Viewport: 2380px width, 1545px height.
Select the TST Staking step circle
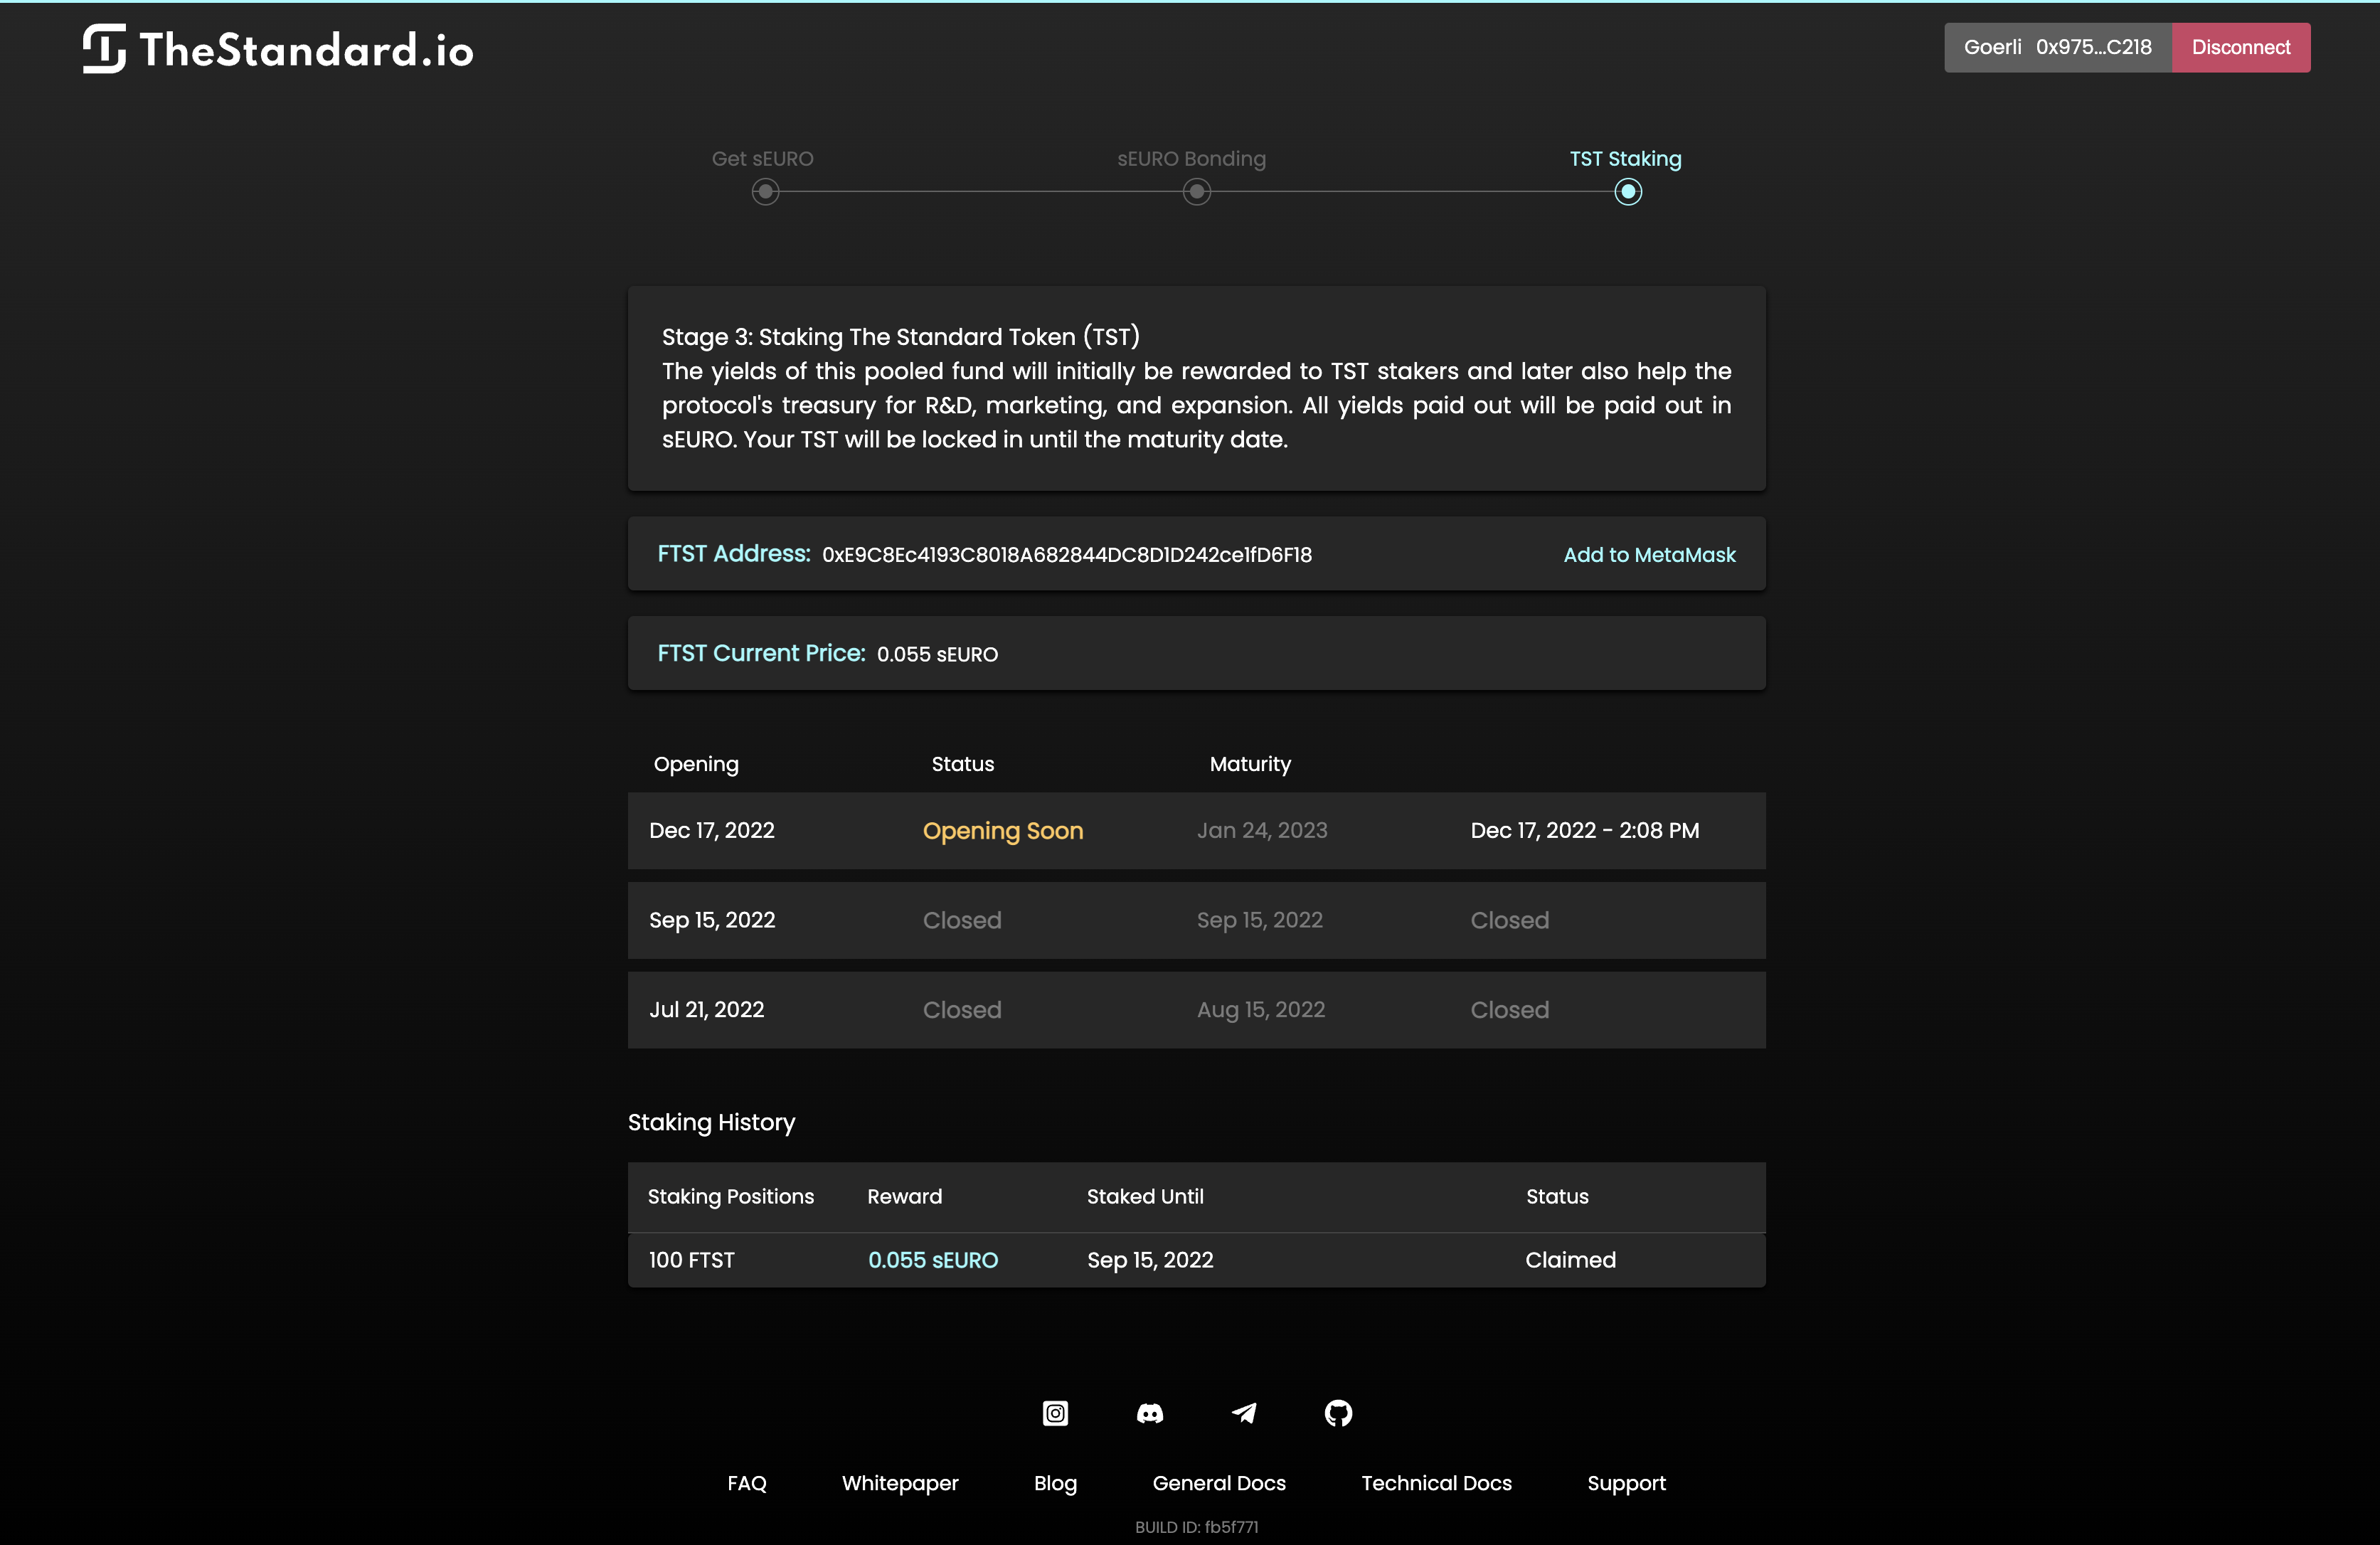tap(1628, 192)
